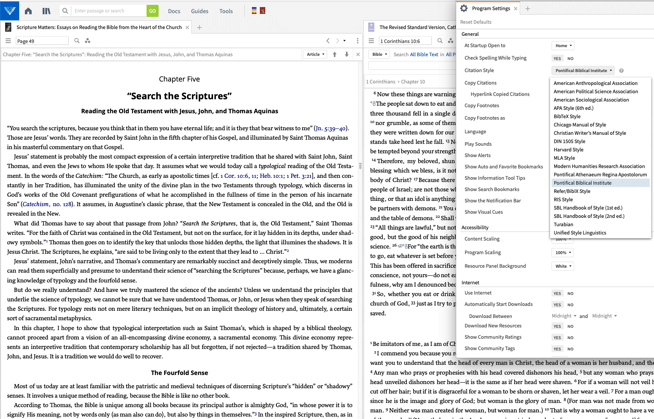
Task: Click the red shortcut book icon in toolbar
Action: coord(262,11)
